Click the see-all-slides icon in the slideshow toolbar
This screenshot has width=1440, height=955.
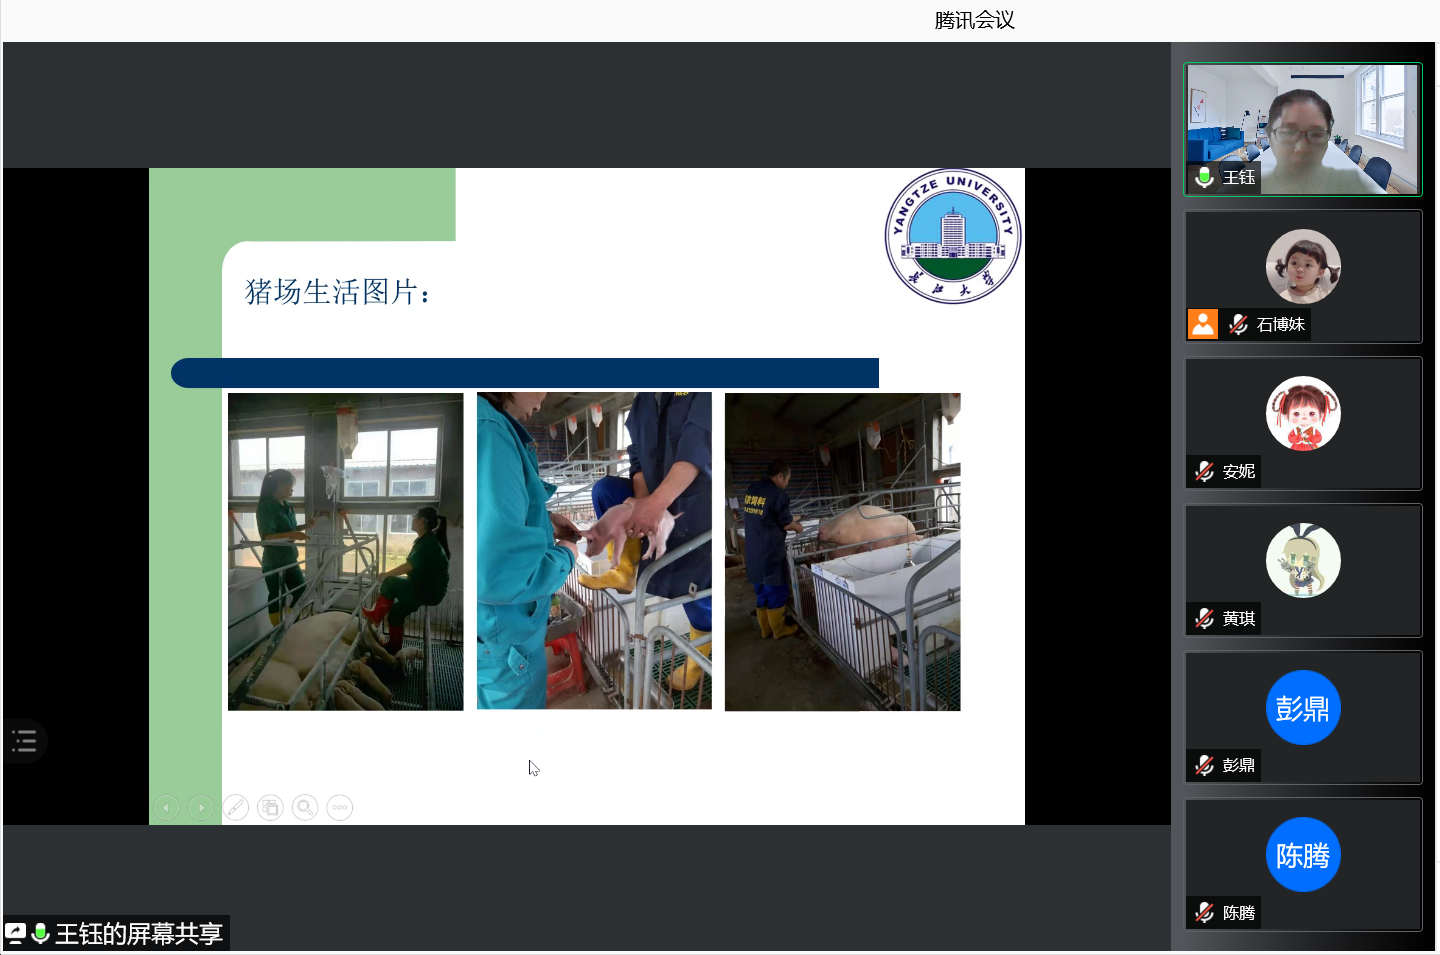point(270,807)
